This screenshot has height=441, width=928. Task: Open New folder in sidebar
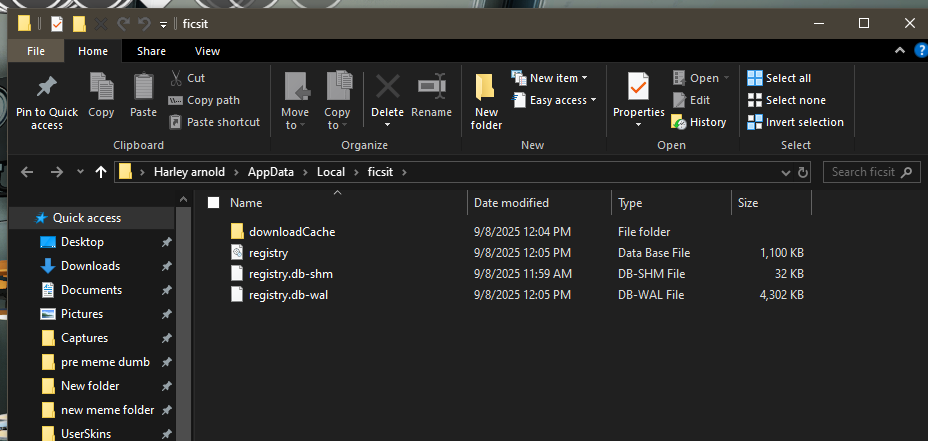90,386
